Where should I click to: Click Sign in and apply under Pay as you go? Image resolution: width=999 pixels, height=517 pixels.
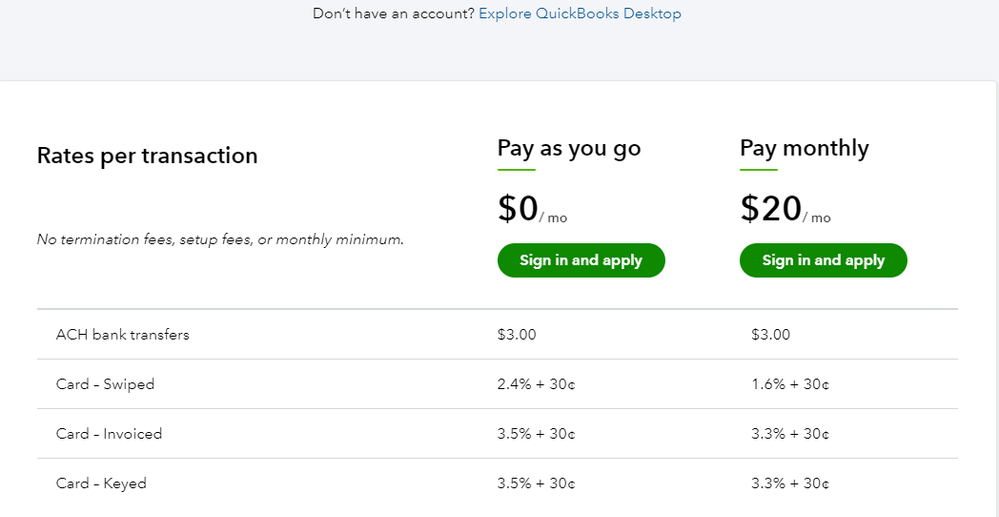pyautogui.click(x=581, y=260)
